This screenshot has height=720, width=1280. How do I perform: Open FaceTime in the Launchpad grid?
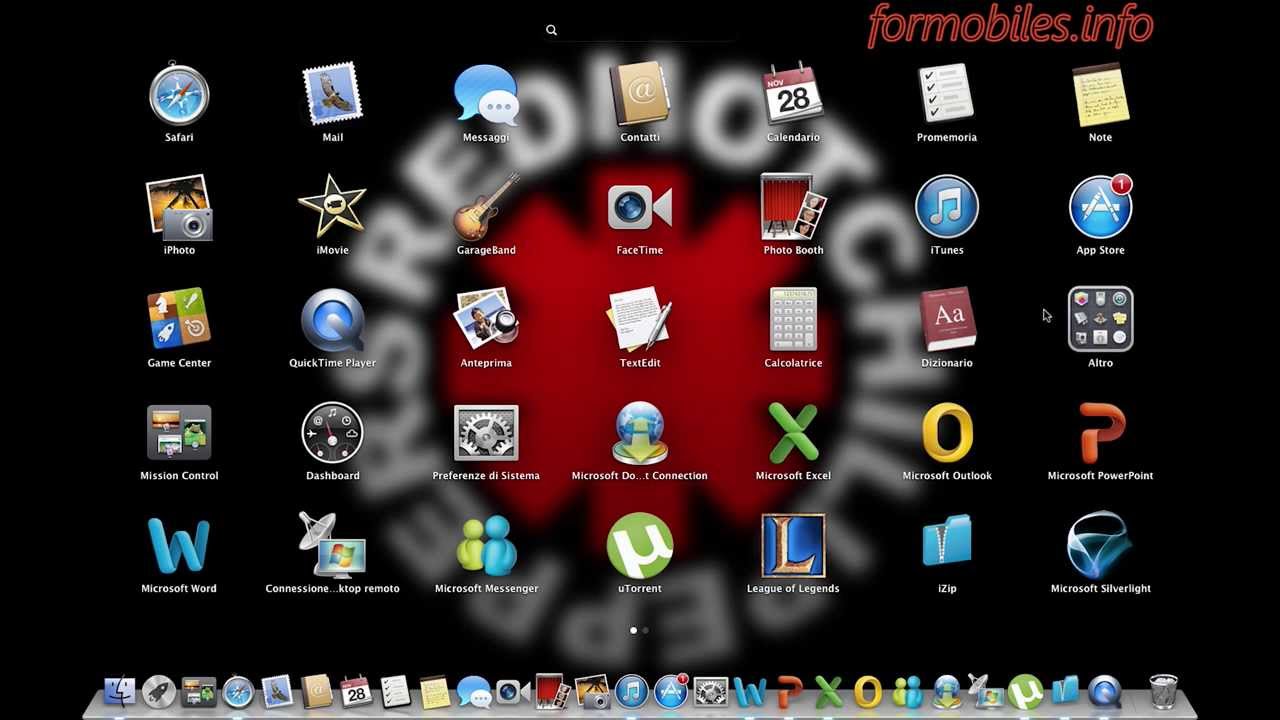pos(640,207)
